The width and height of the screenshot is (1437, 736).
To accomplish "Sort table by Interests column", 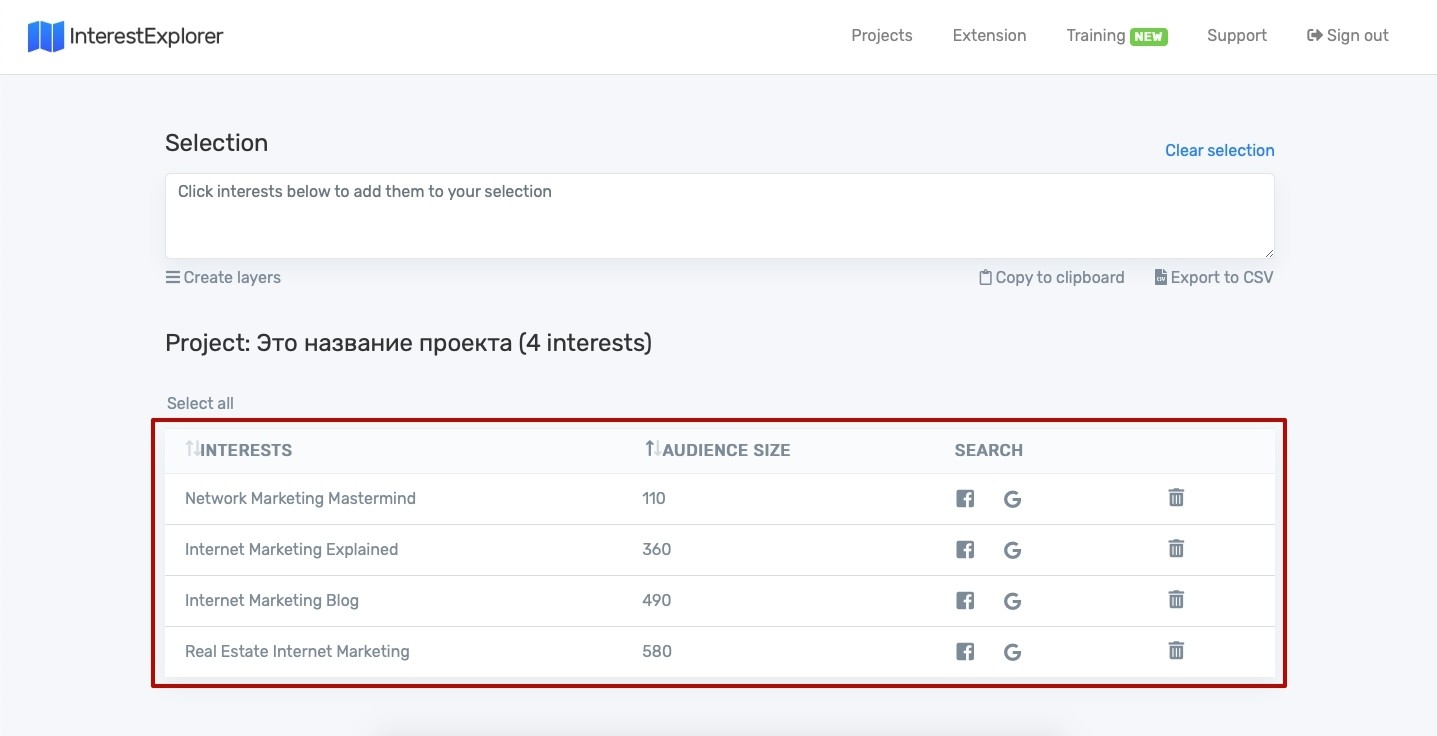I will pyautogui.click(x=239, y=450).
